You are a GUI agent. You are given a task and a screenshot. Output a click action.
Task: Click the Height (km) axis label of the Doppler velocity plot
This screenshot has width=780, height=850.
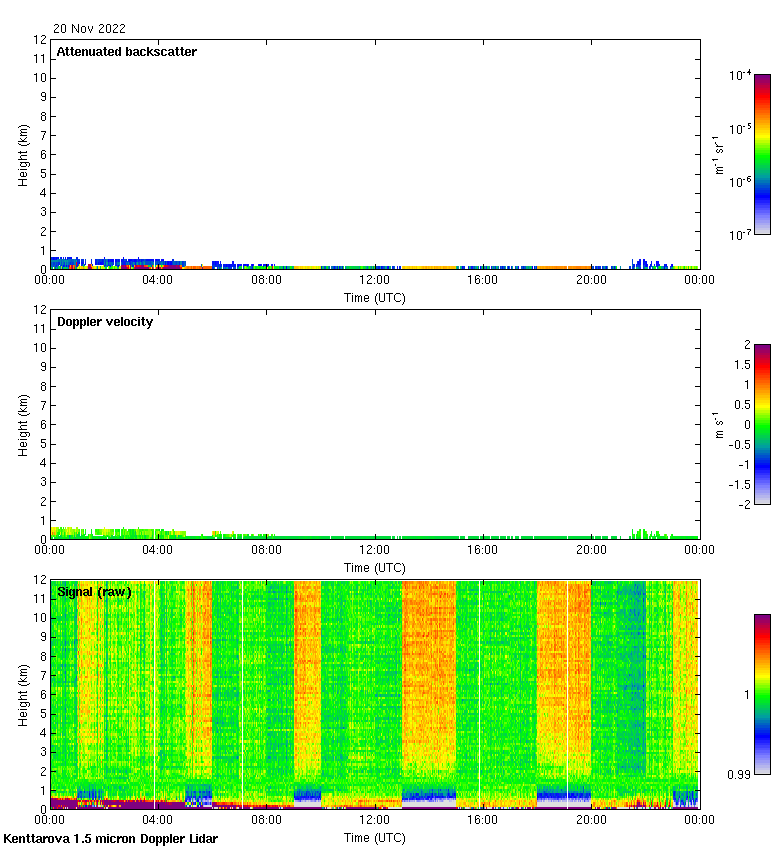pos(23,424)
